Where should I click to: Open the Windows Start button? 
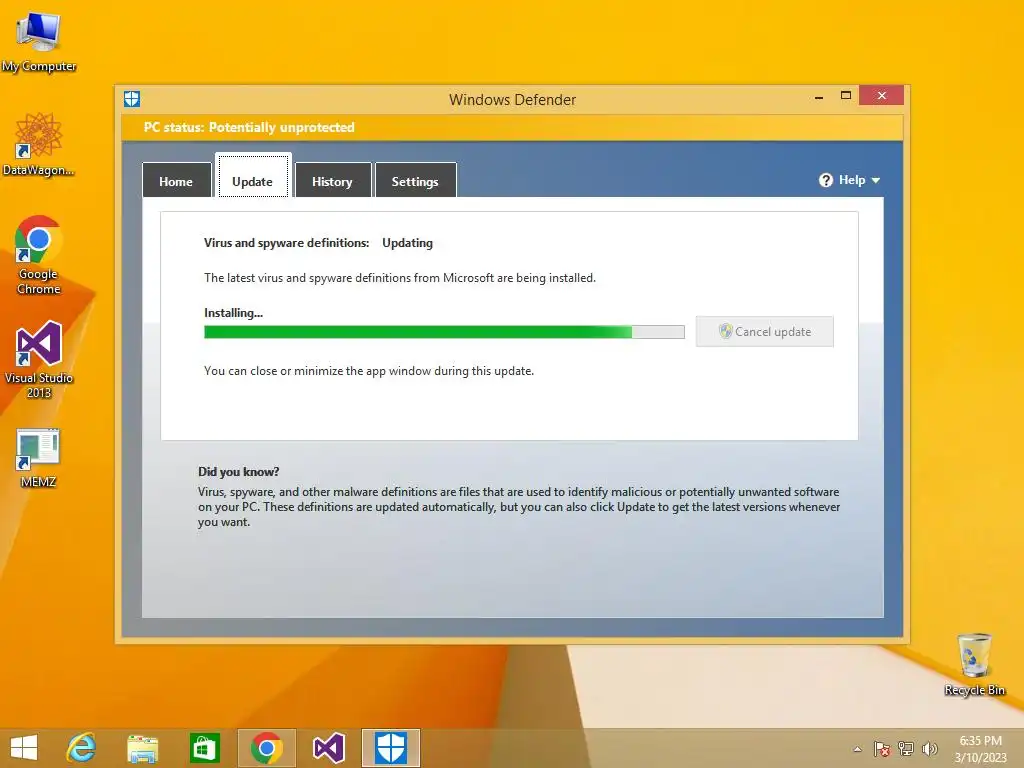click(24, 748)
